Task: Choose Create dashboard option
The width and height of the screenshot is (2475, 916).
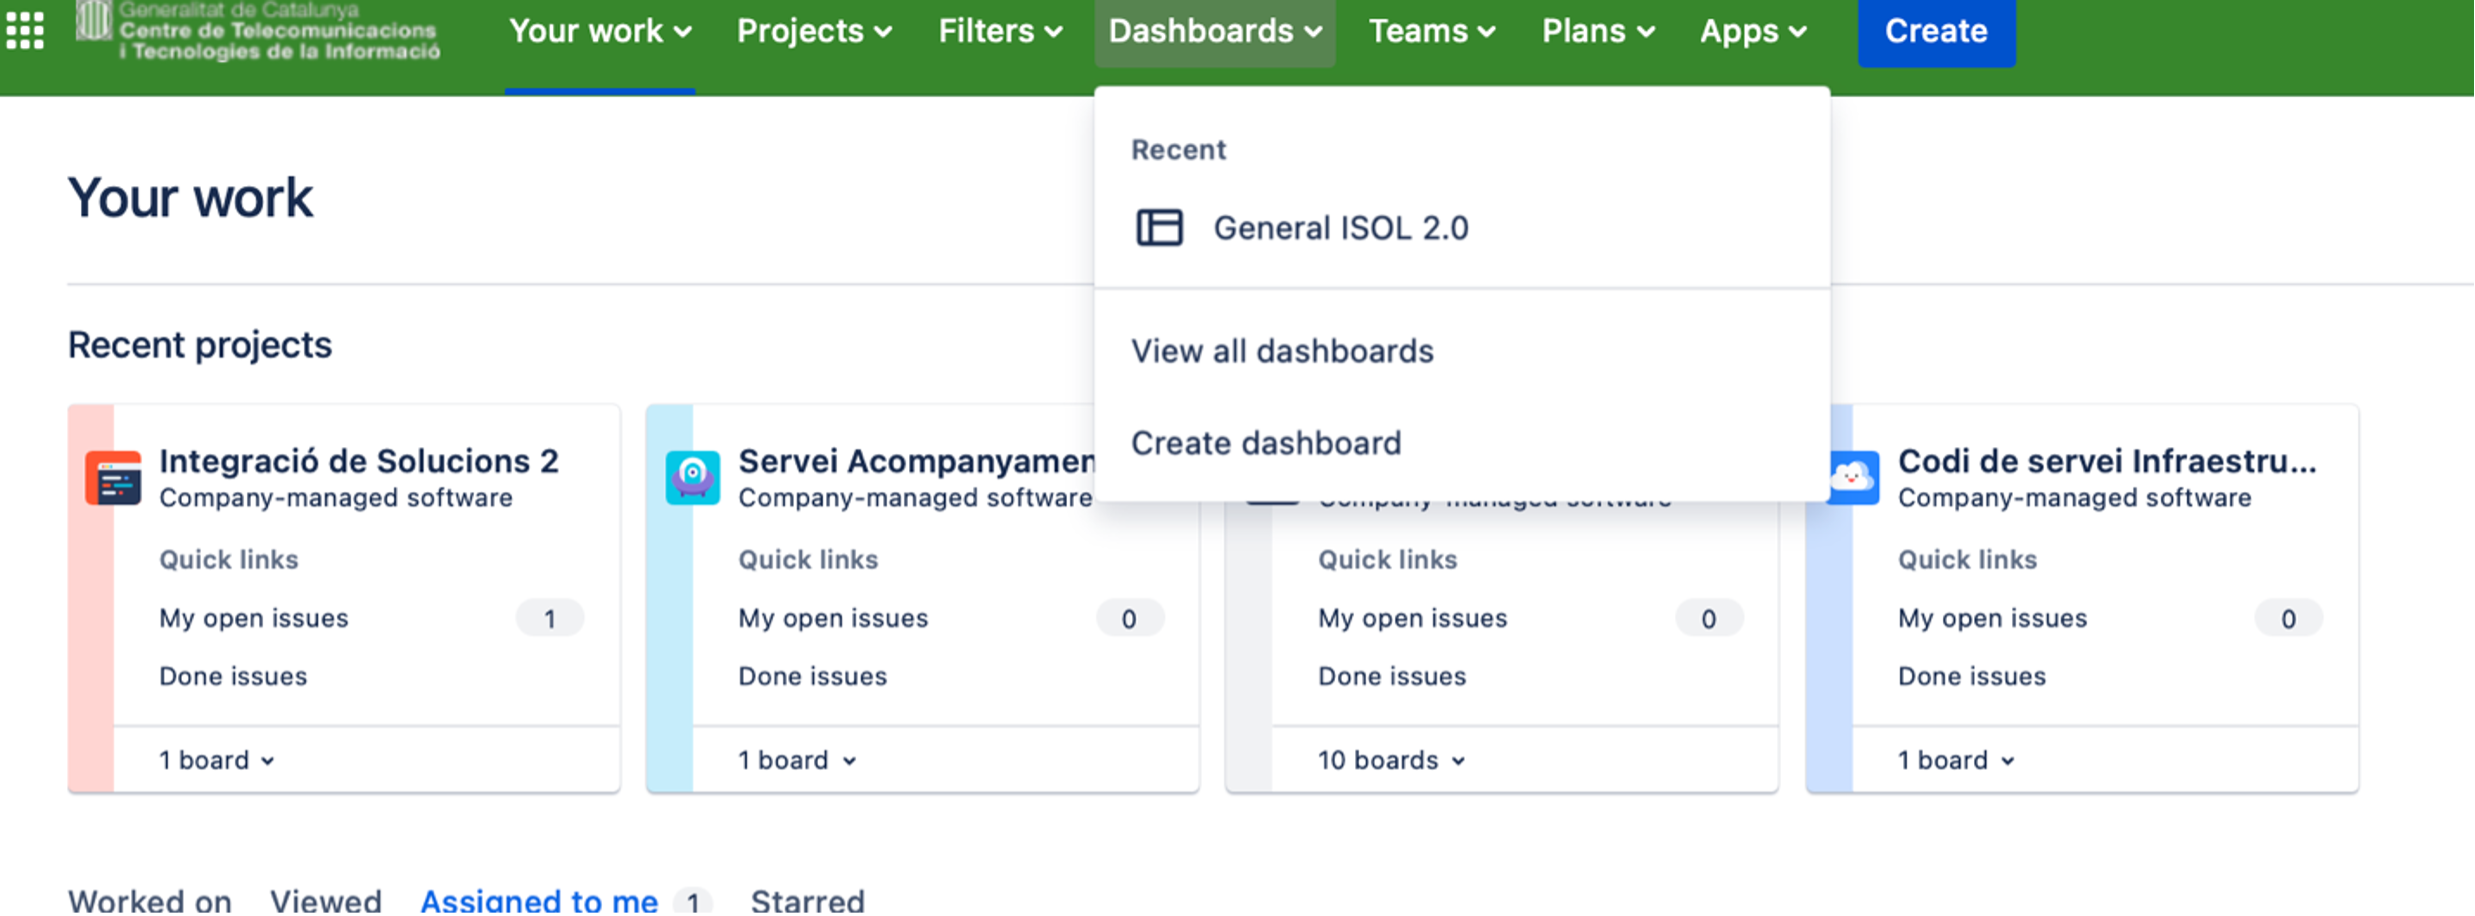Action: [1266, 443]
